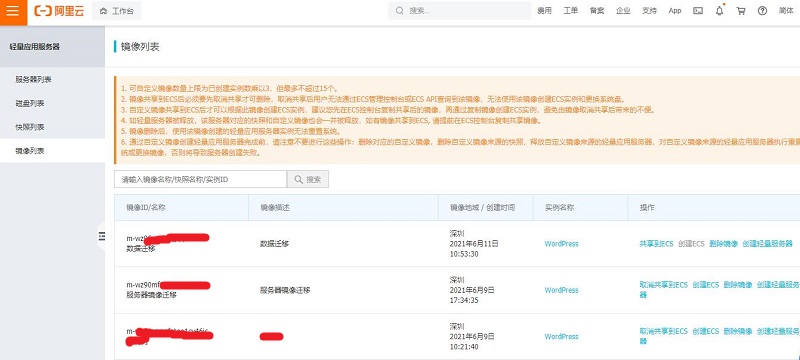Viewport: 800px width, 360px height.
Task: Switch language via 简体
Action: tap(786, 11)
